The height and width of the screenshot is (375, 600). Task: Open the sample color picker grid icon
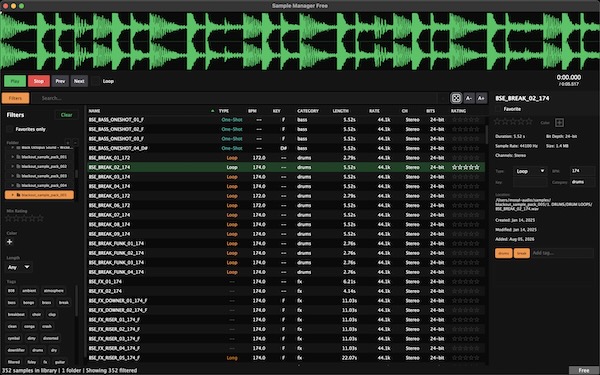coord(559,122)
